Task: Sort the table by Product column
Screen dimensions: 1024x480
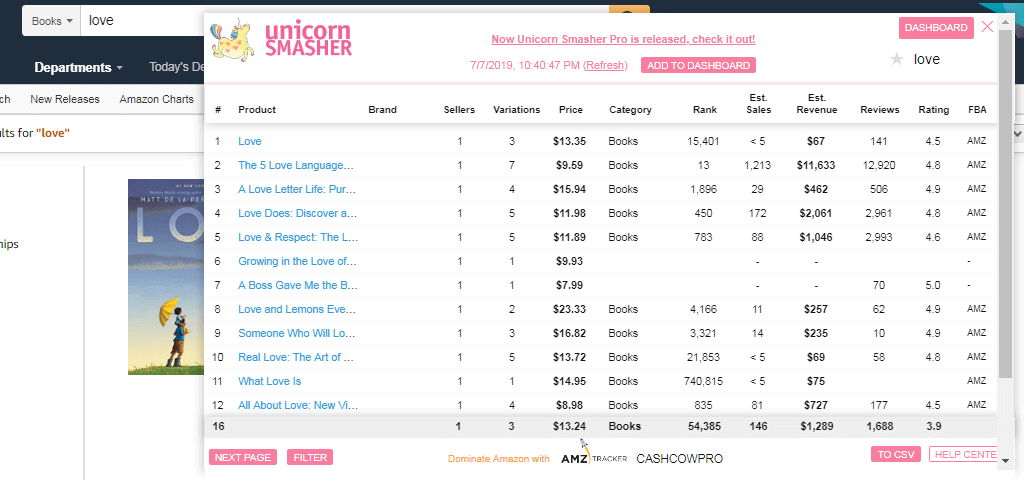Action: click(257, 110)
